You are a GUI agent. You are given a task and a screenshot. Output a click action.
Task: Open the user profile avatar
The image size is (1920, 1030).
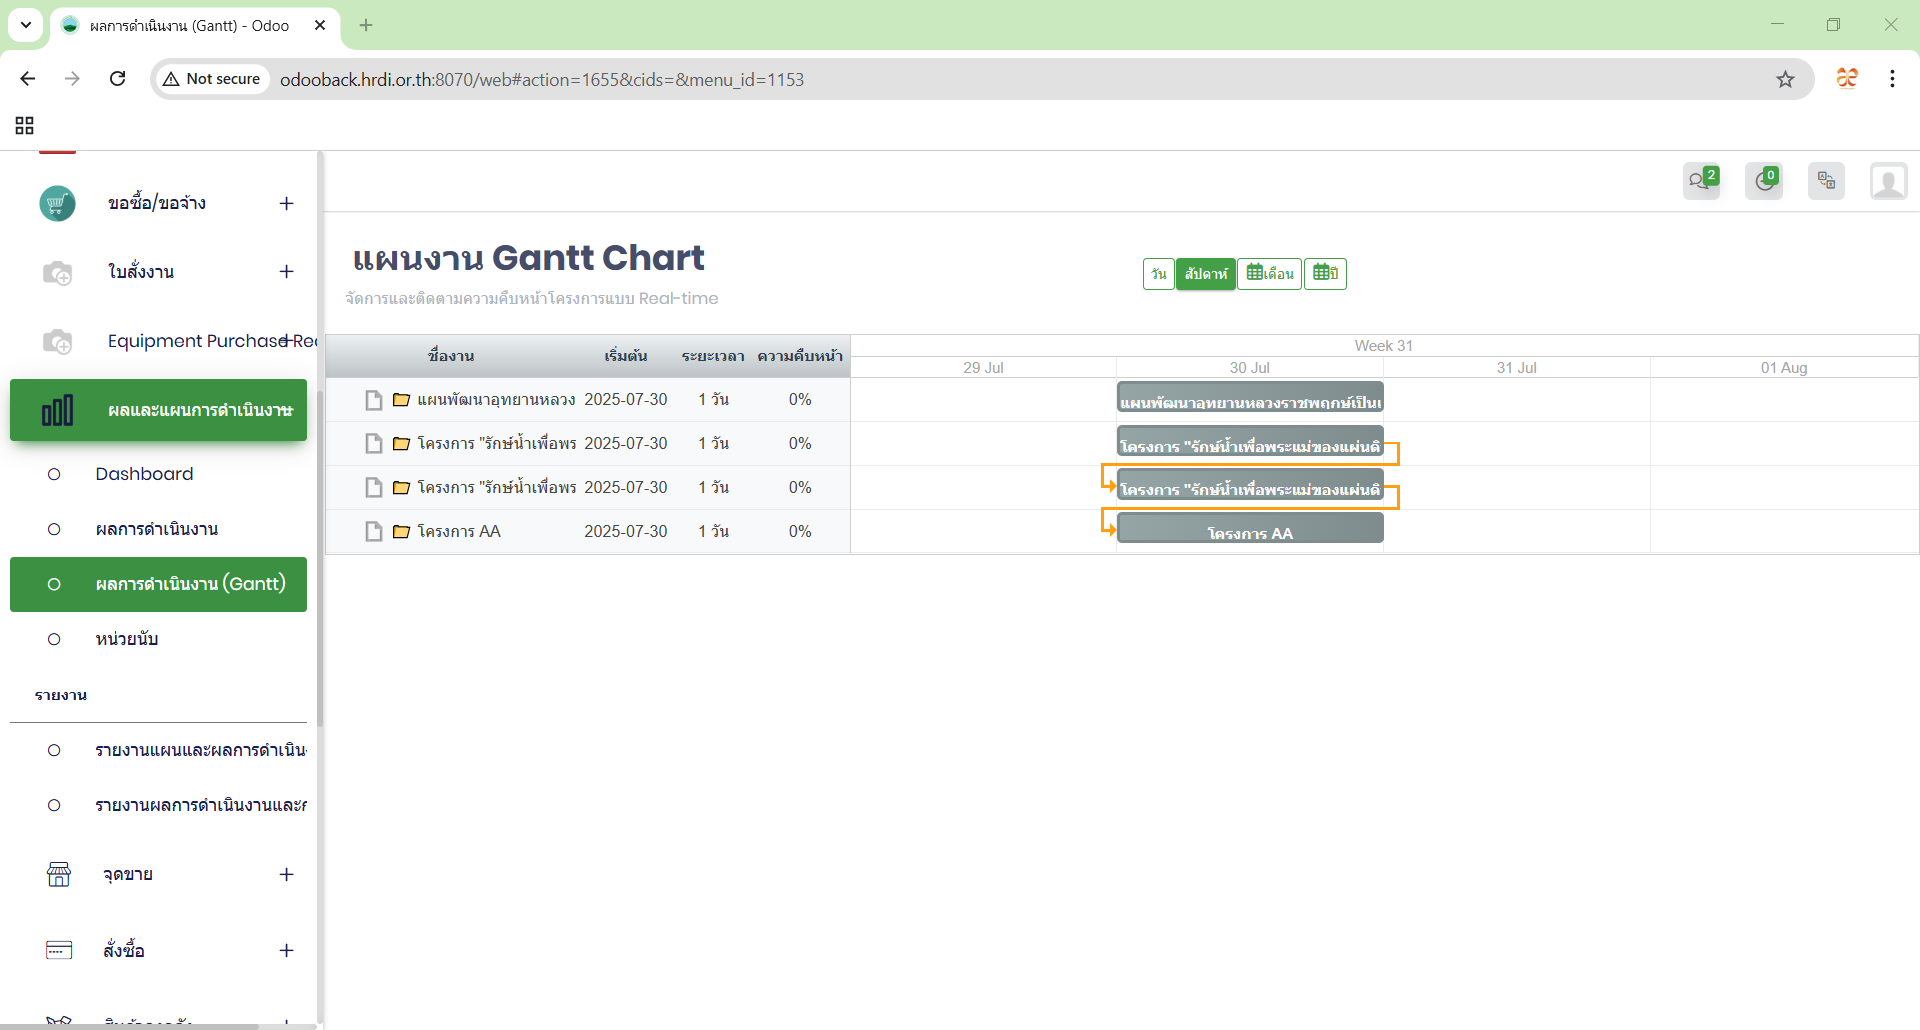click(x=1888, y=182)
